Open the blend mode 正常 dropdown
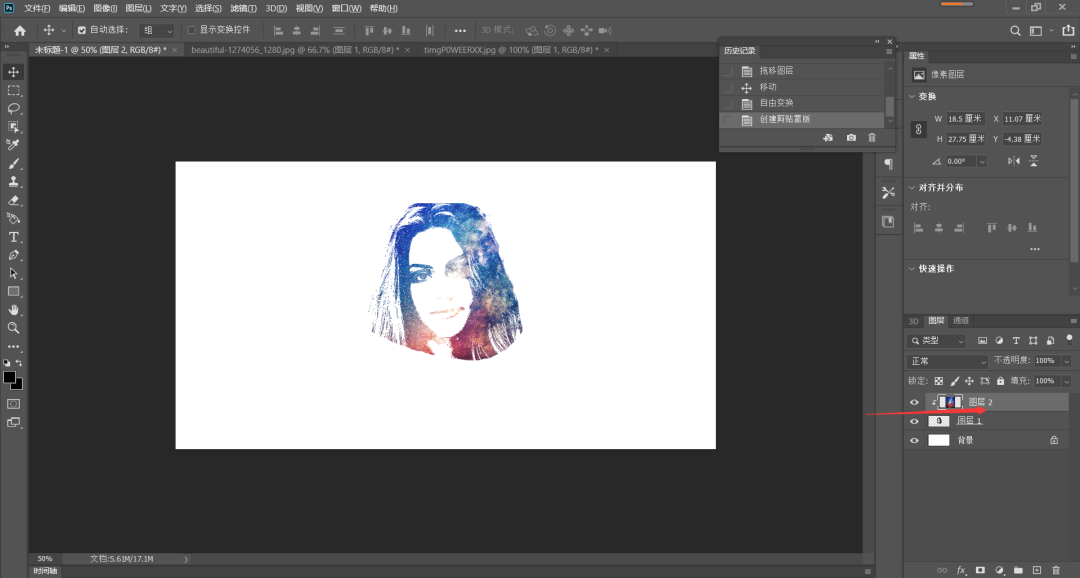Image resolution: width=1080 pixels, height=578 pixels. click(947, 361)
